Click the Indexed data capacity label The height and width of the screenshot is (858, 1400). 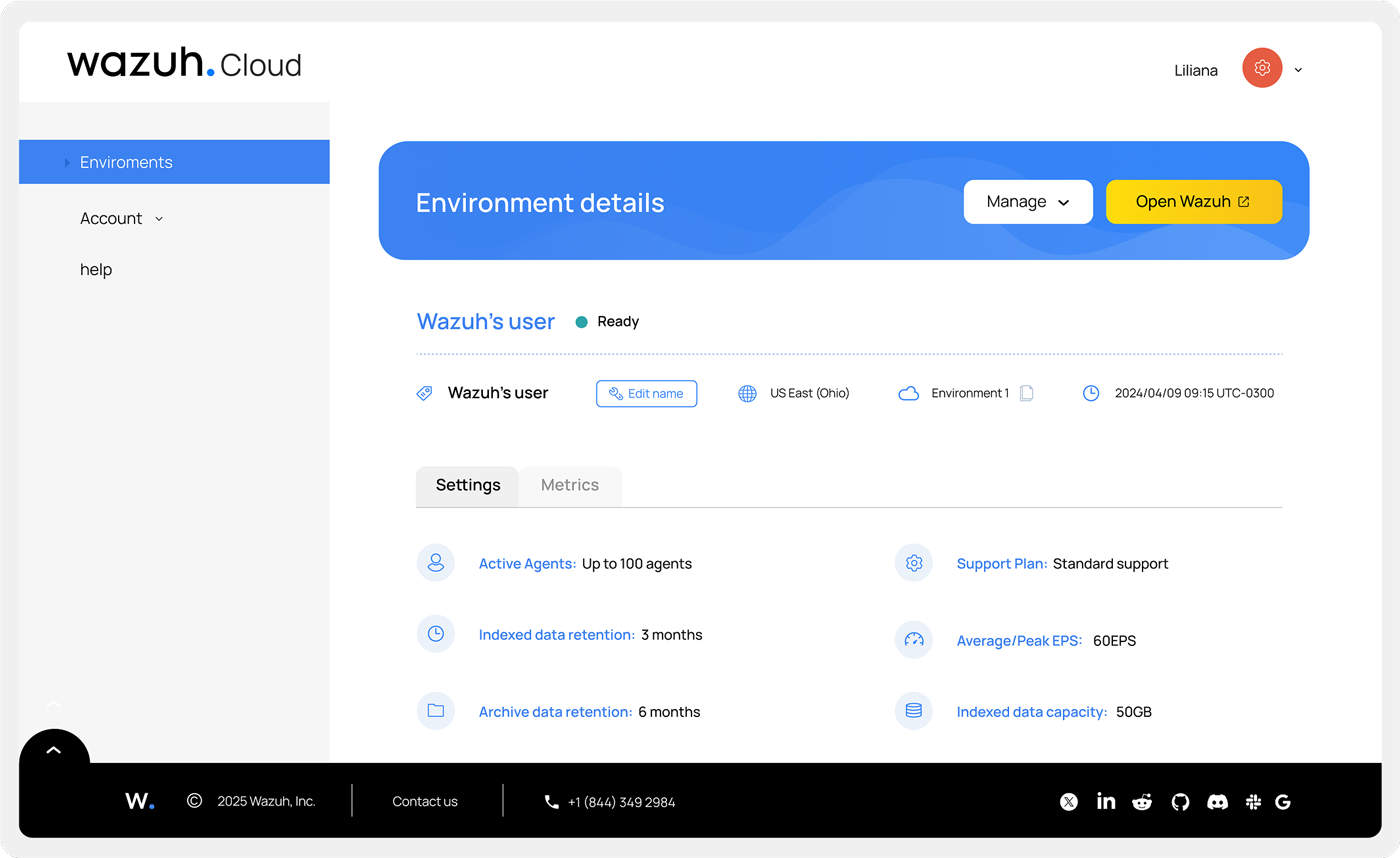click(x=1032, y=712)
